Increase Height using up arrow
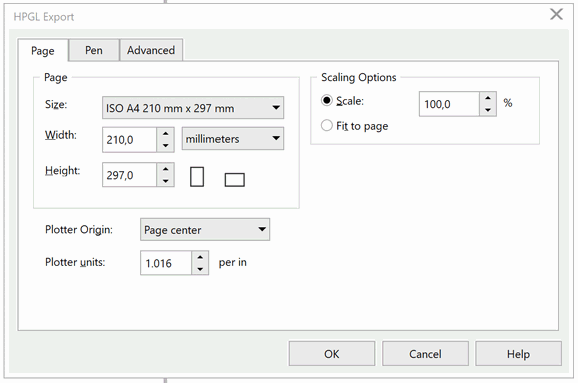The height and width of the screenshot is (383, 578). point(166,169)
